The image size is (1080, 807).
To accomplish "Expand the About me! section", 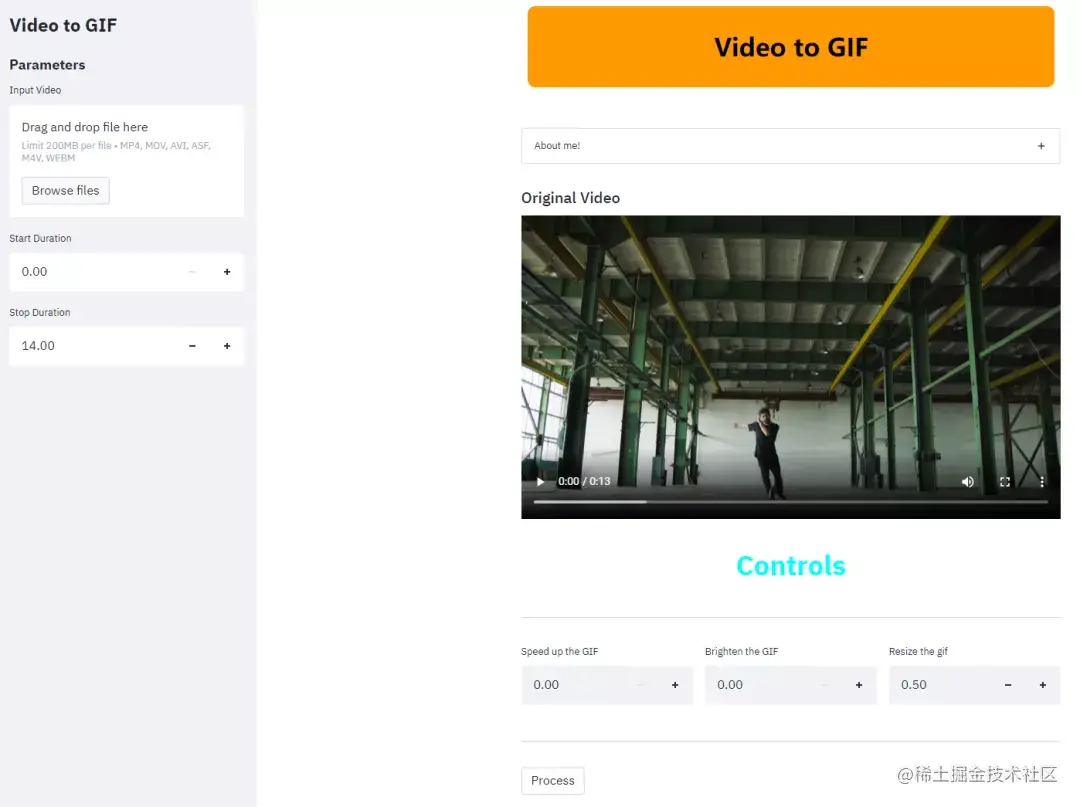I will [1040, 145].
